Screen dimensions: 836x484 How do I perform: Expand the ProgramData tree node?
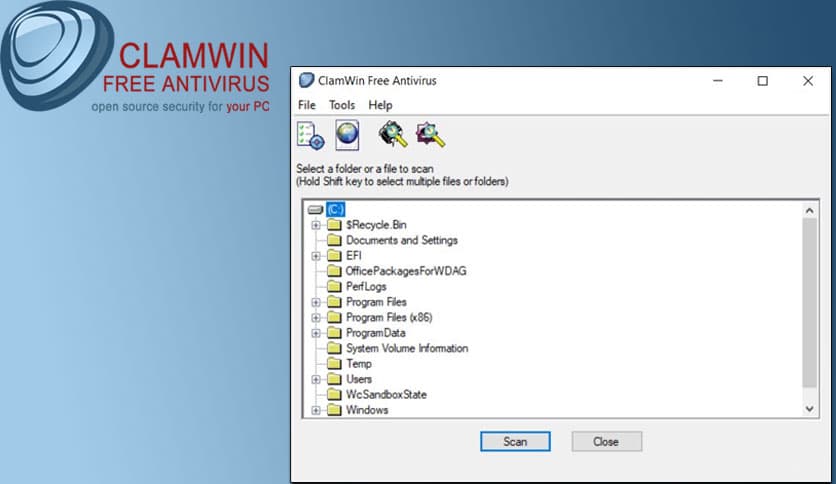coord(316,333)
